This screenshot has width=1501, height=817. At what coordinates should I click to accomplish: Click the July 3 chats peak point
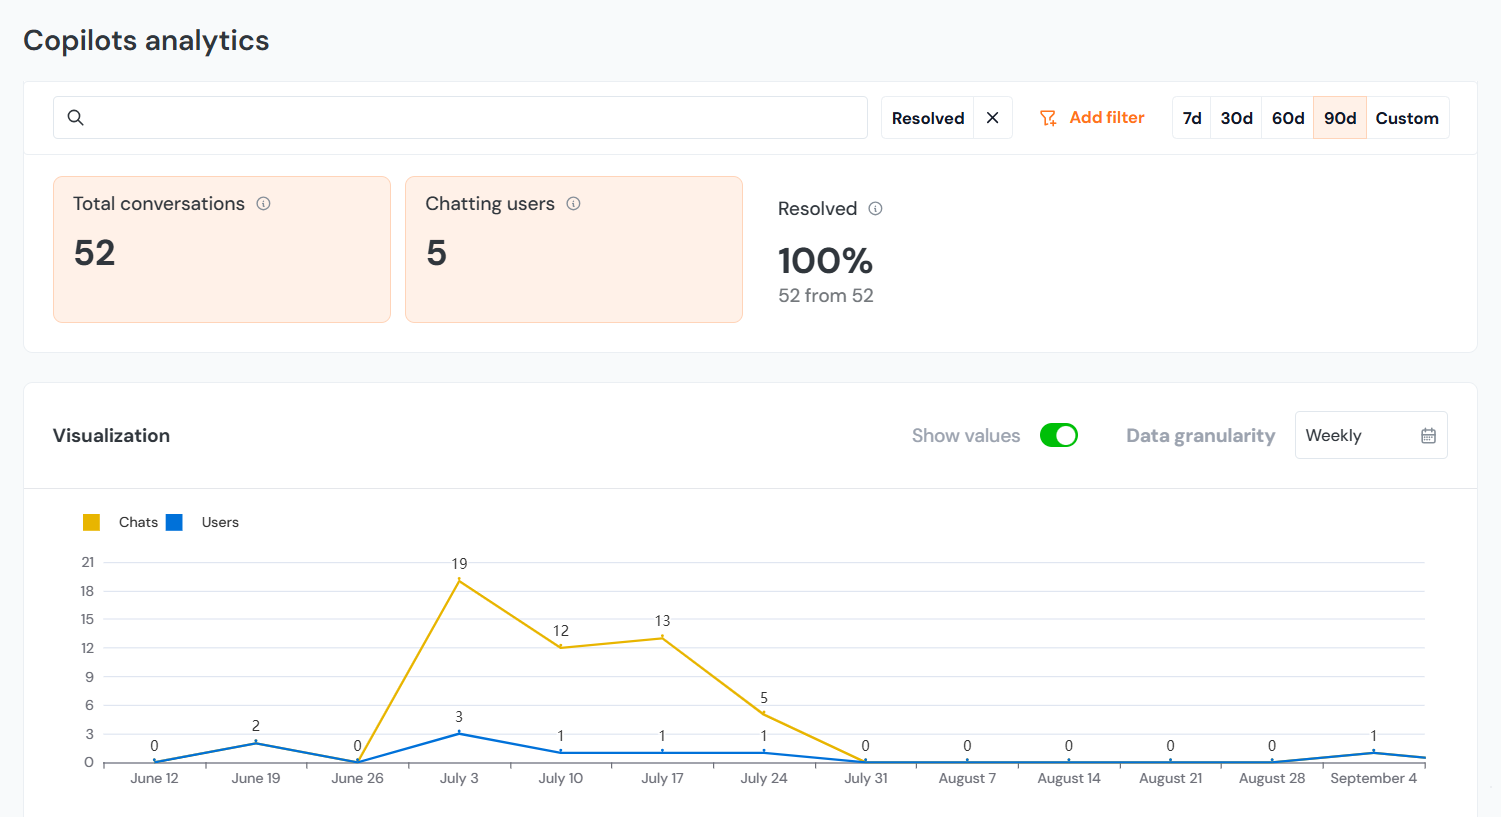point(459,581)
